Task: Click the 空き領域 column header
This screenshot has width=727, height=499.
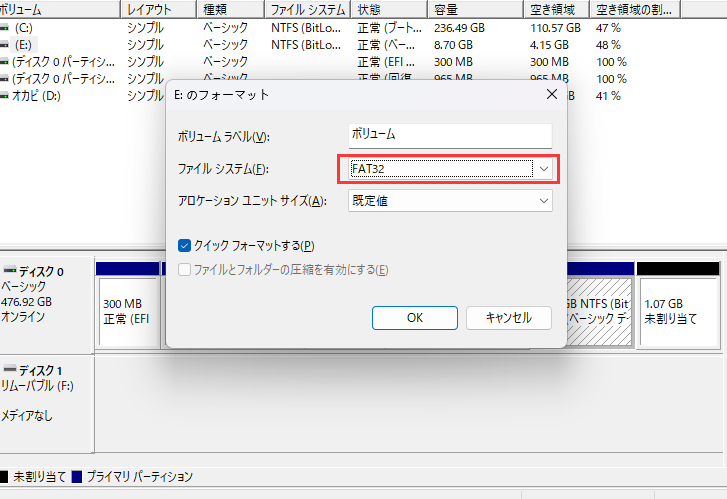Action: point(556,9)
